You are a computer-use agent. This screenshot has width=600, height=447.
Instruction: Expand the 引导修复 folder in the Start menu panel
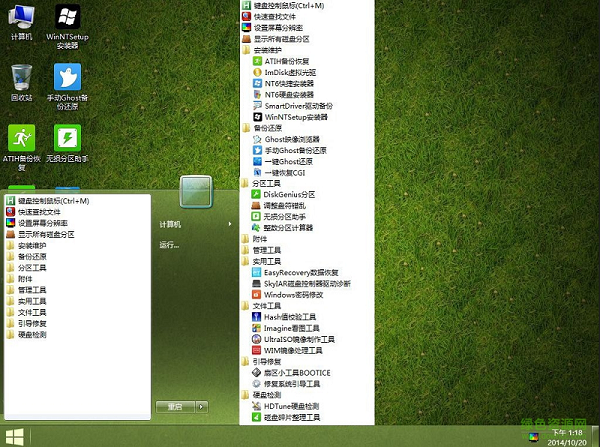[26, 323]
